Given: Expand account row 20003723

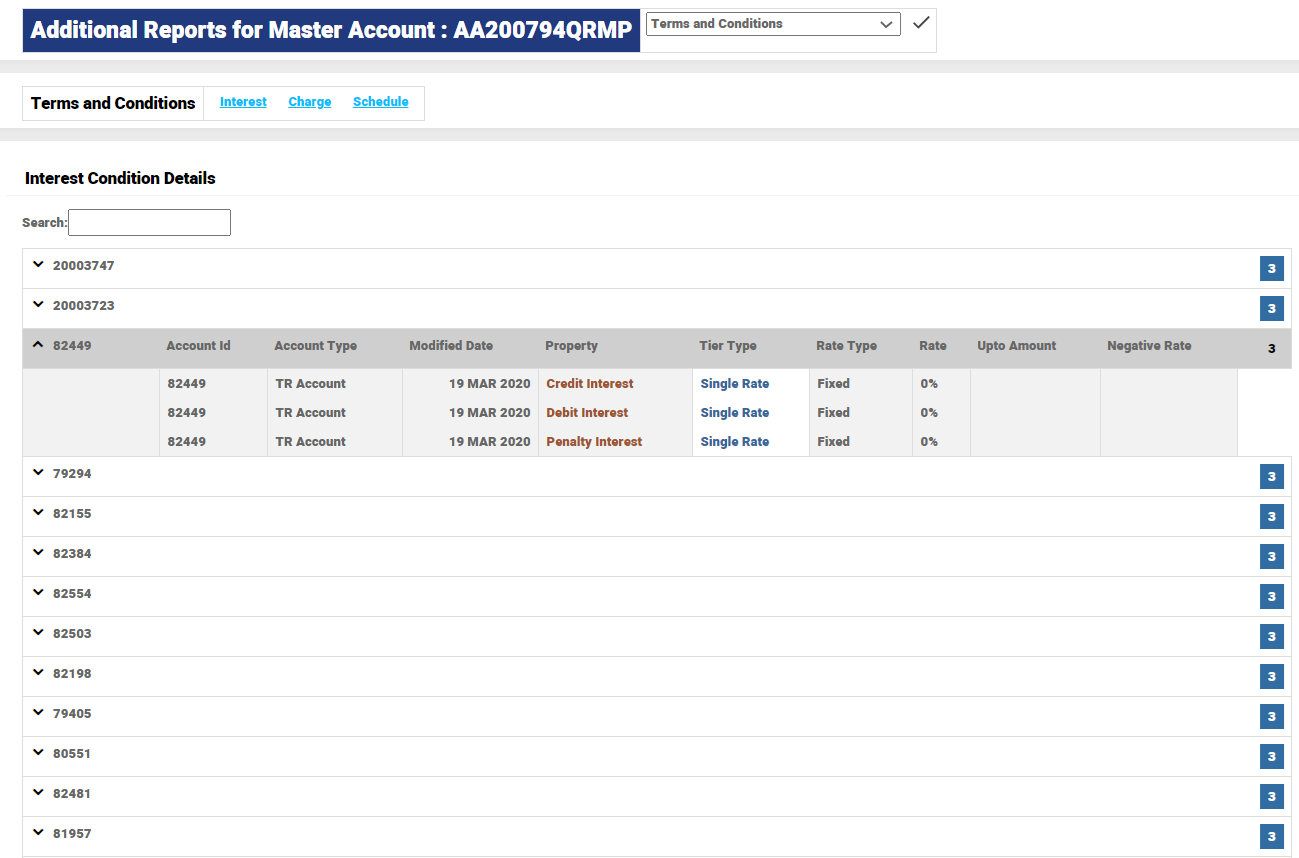Looking at the screenshot, I should pyautogui.click(x=39, y=306).
